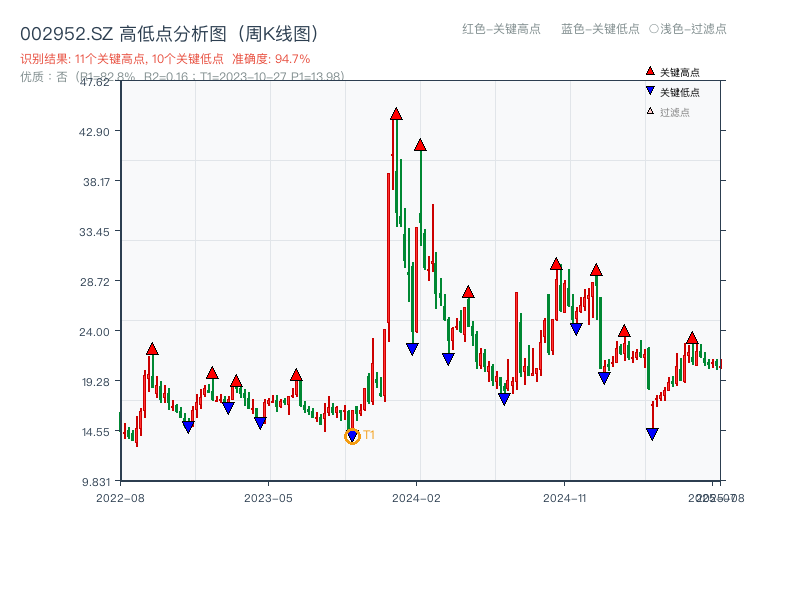Click the blue low marker right after the 44 peak
Viewport: 800px width, 600px height.
click(x=412, y=349)
